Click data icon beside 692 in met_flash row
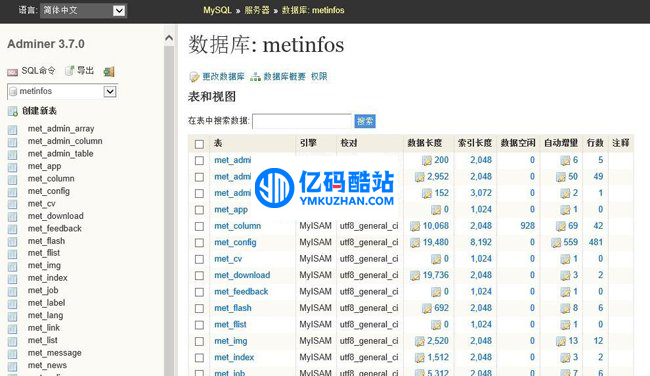The height and width of the screenshot is (376, 650). tap(427, 308)
